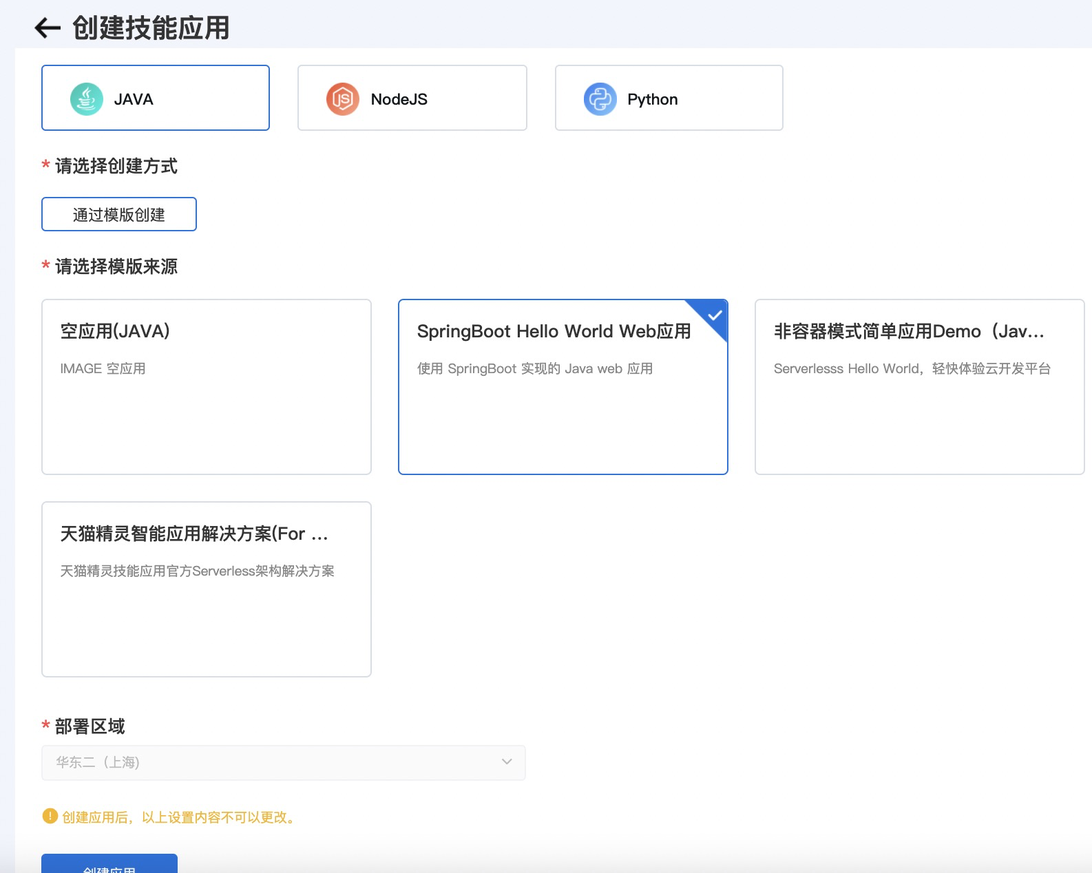Viewport: 1092px width, 873px height.
Task: Select 非容器模式简单应用Demo template card
Action: [x=919, y=387]
